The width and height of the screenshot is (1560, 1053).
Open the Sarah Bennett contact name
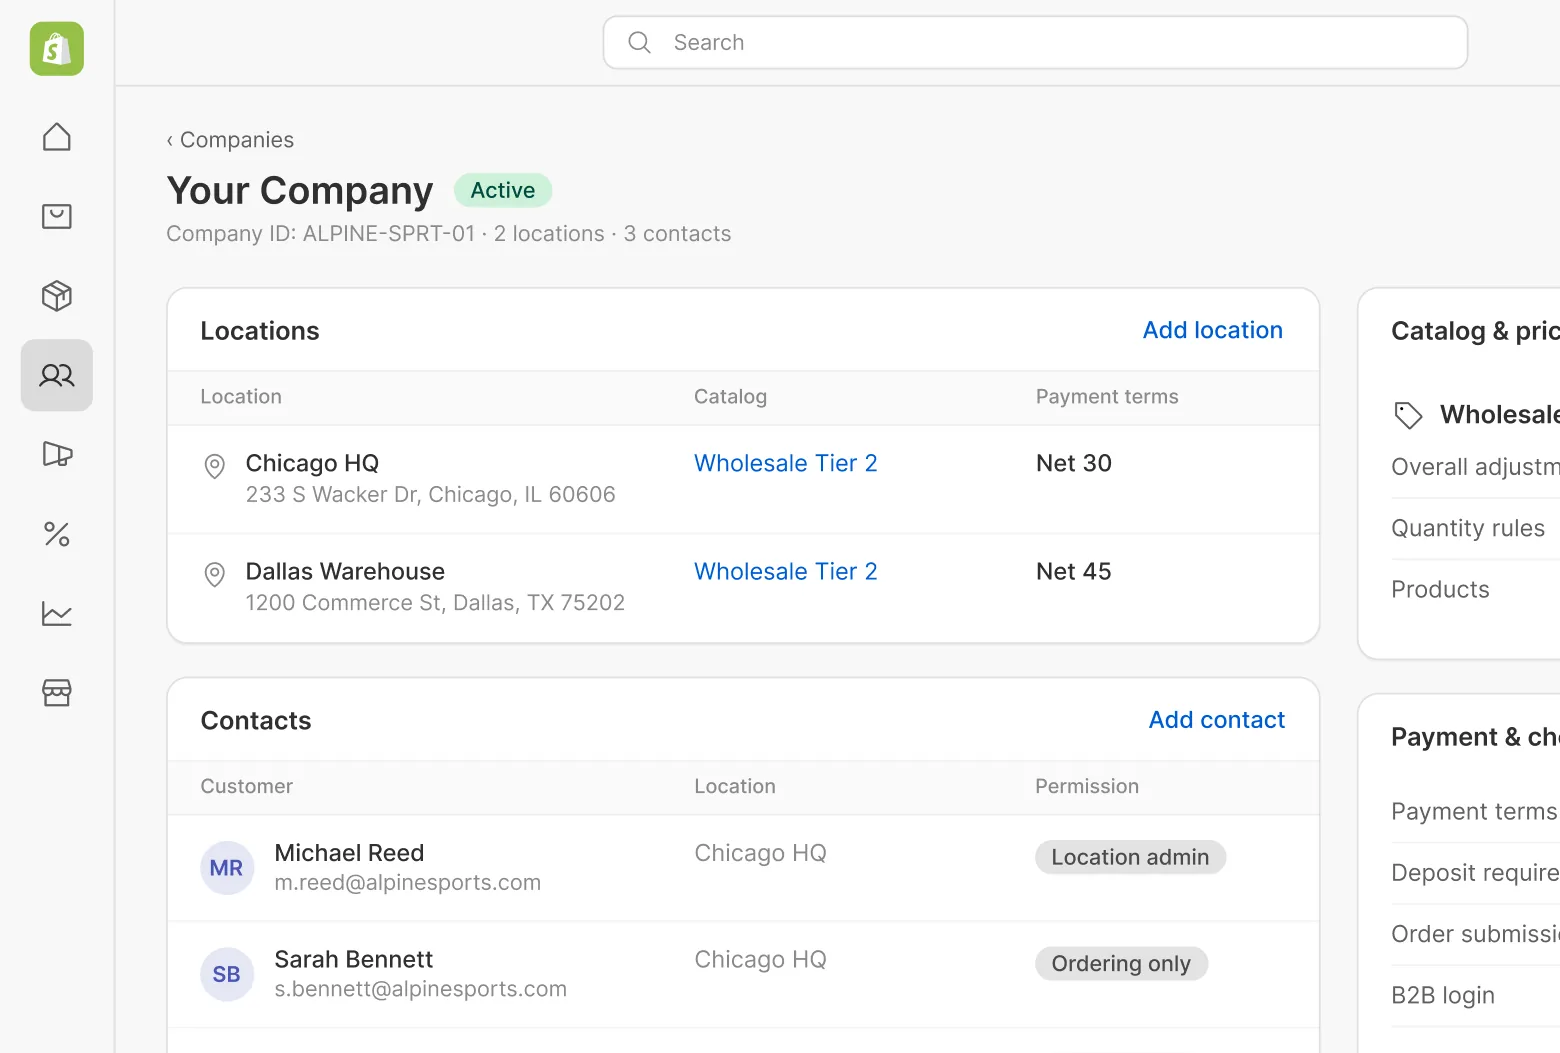coord(354,959)
